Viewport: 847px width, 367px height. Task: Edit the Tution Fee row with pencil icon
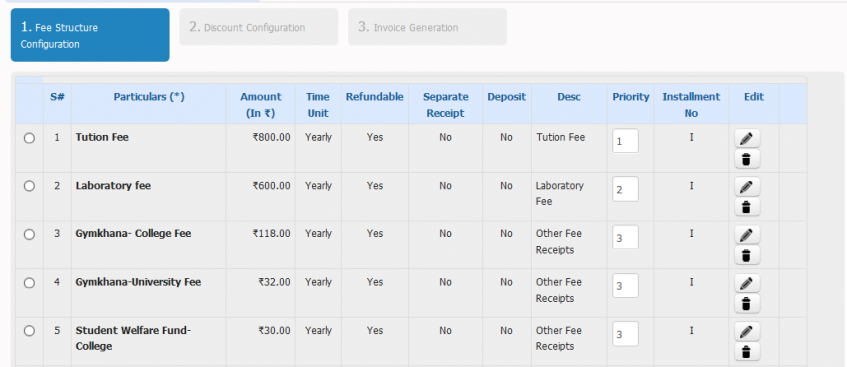point(747,138)
